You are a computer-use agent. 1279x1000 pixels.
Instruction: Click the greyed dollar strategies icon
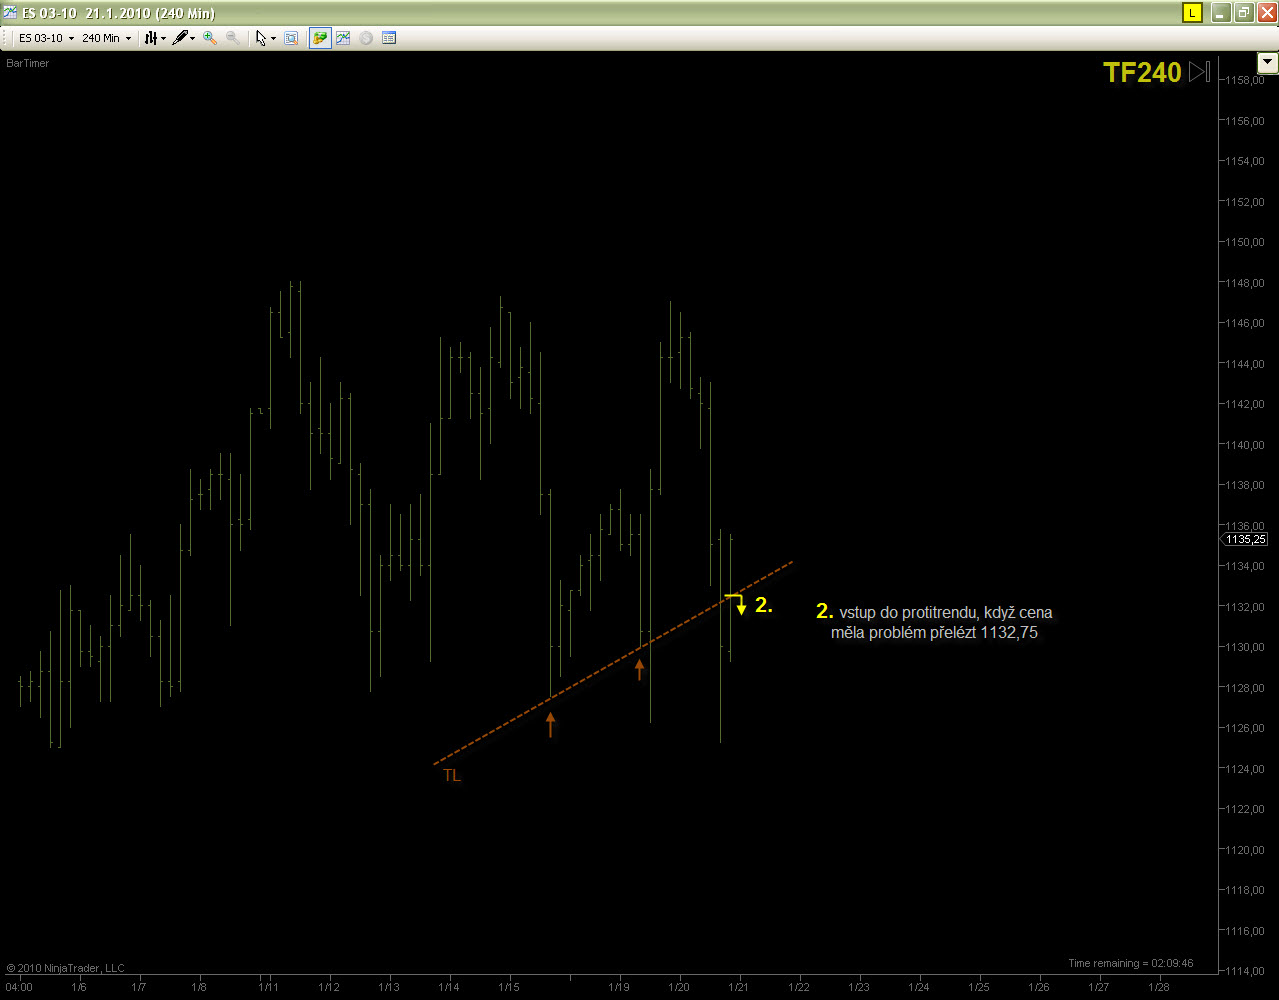point(366,38)
